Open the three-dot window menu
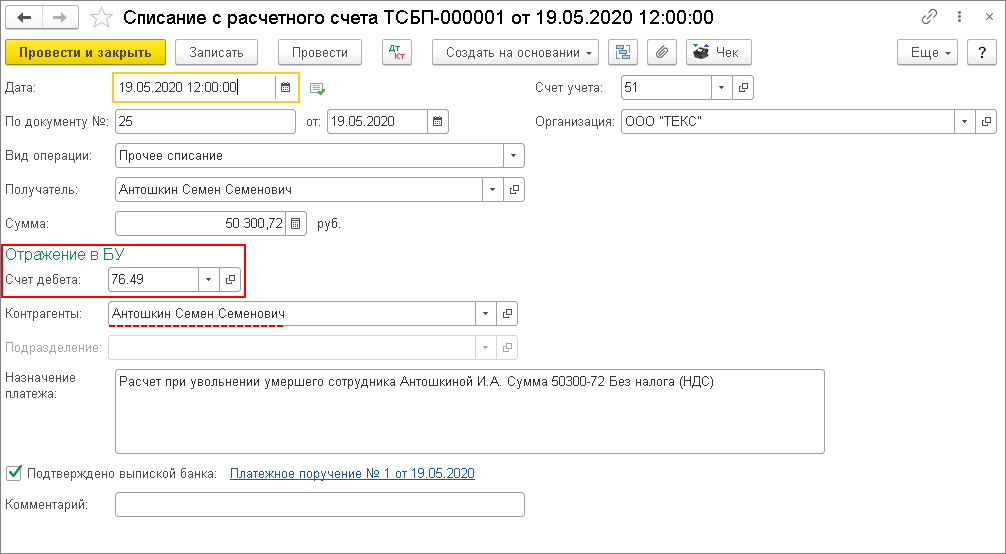Image resolution: width=1006 pixels, height=554 pixels. pyautogui.click(x=959, y=18)
